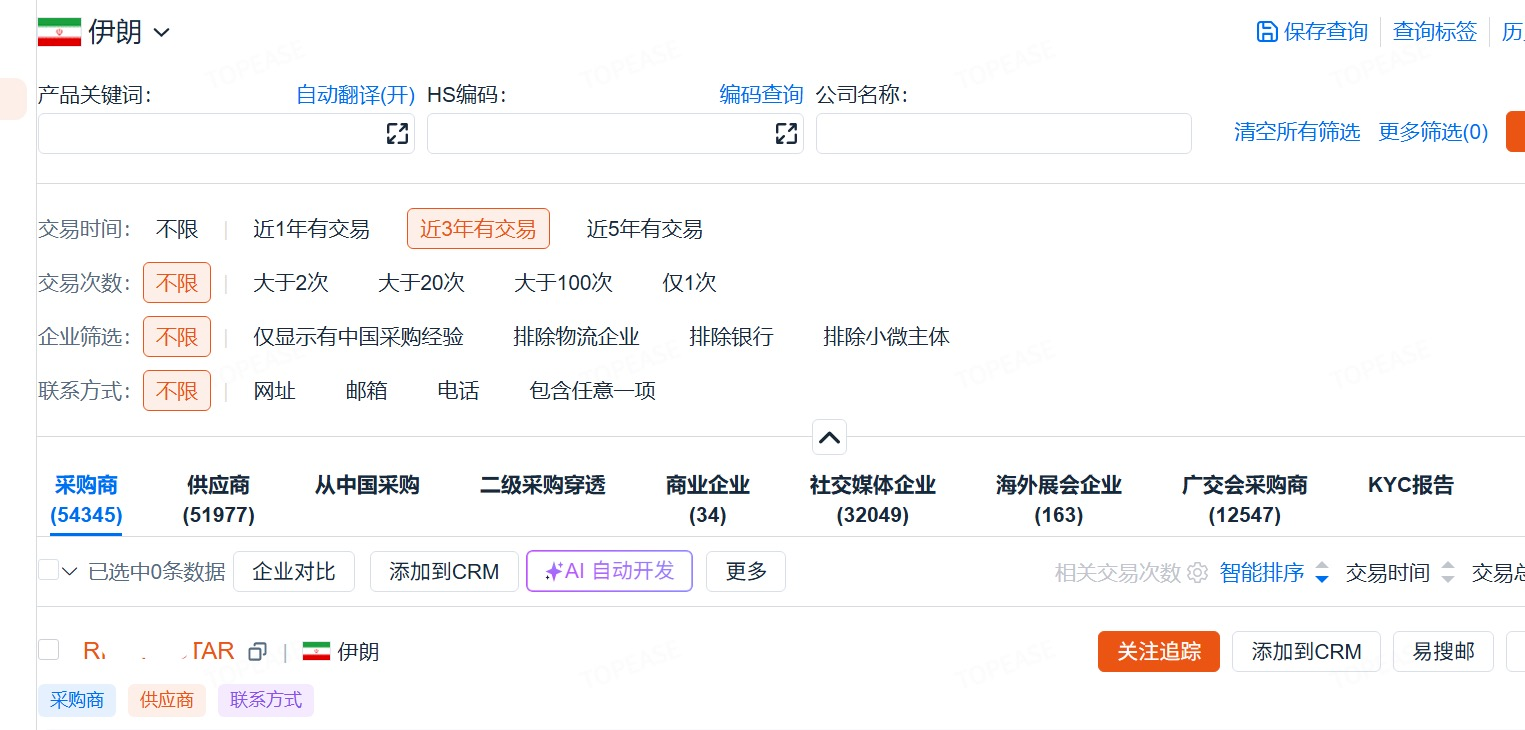Switch to the Suppliers (51977) tab
This screenshot has height=730, width=1525.
218,499
